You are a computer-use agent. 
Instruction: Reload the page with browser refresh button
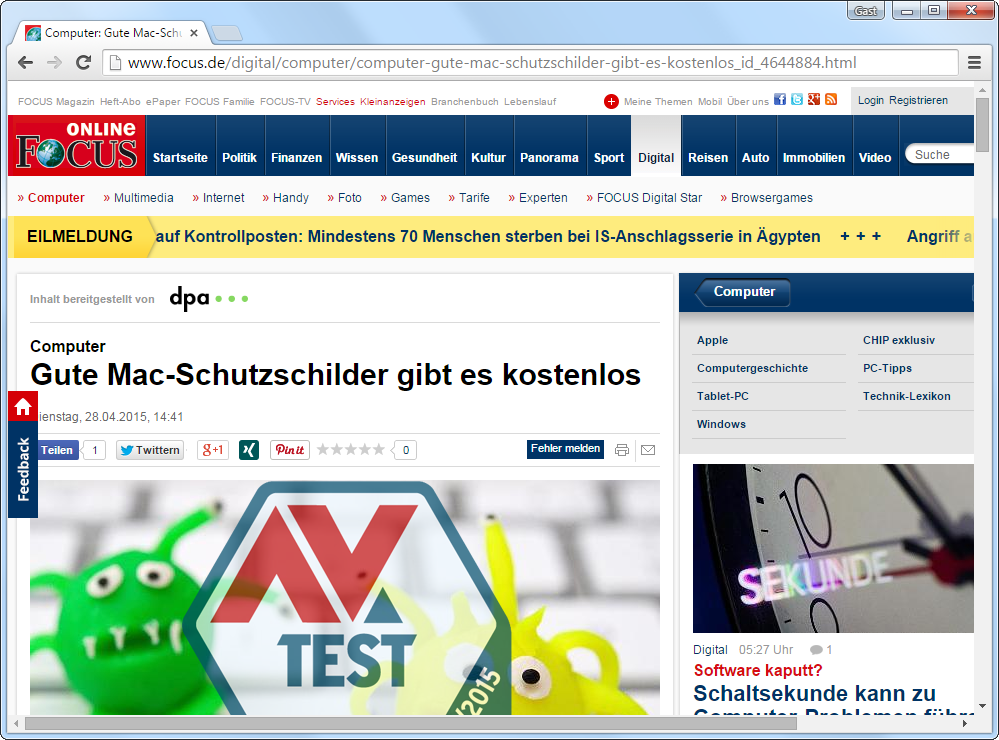click(x=84, y=63)
